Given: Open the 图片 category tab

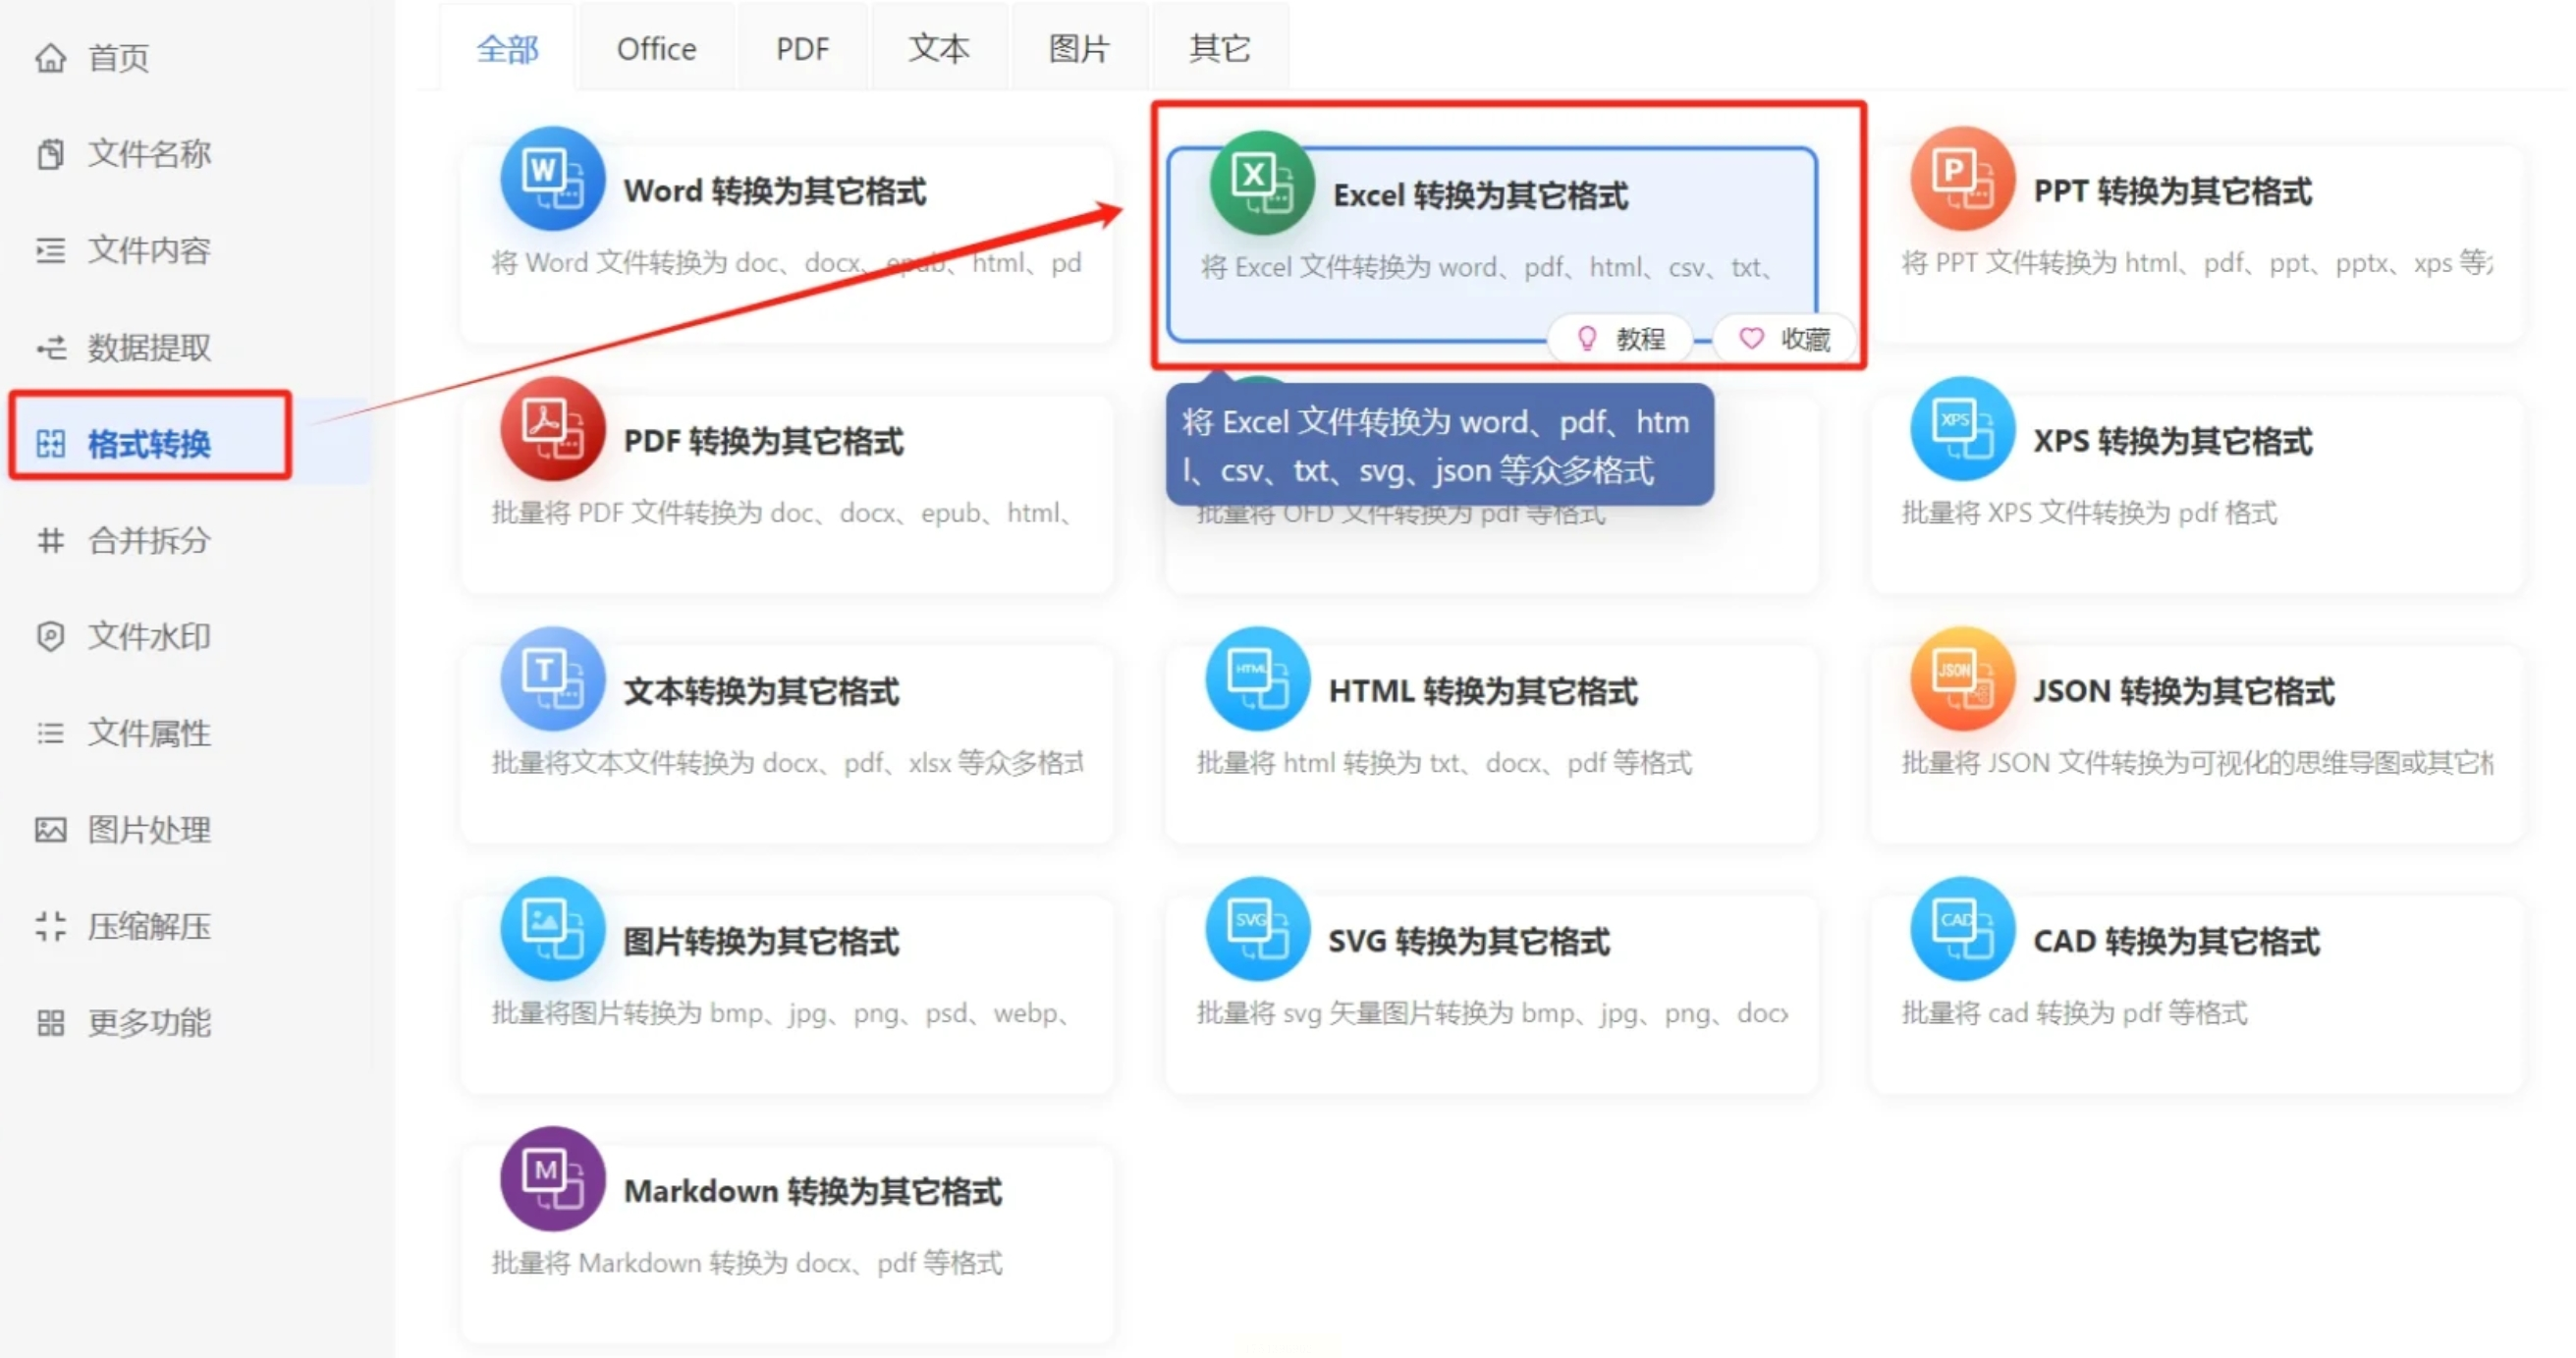Looking at the screenshot, I should (1078, 48).
